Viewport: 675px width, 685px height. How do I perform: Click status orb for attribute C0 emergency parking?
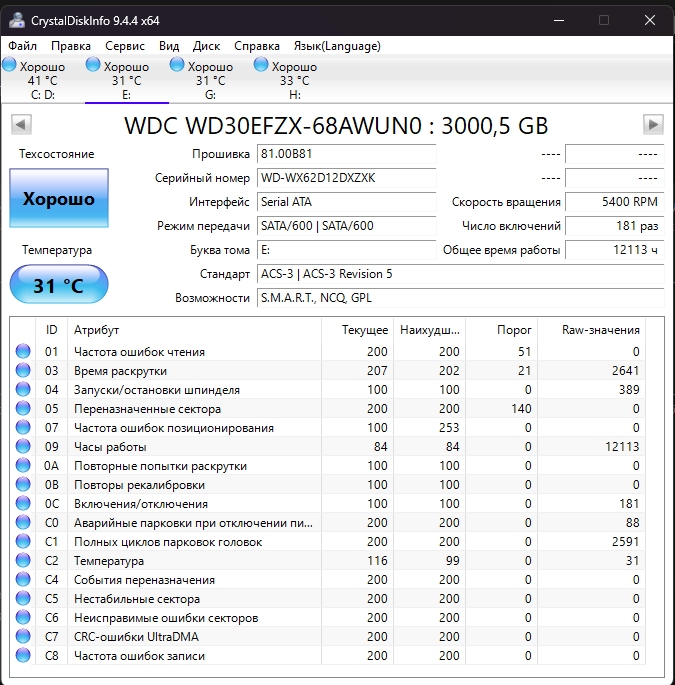point(23,522)
